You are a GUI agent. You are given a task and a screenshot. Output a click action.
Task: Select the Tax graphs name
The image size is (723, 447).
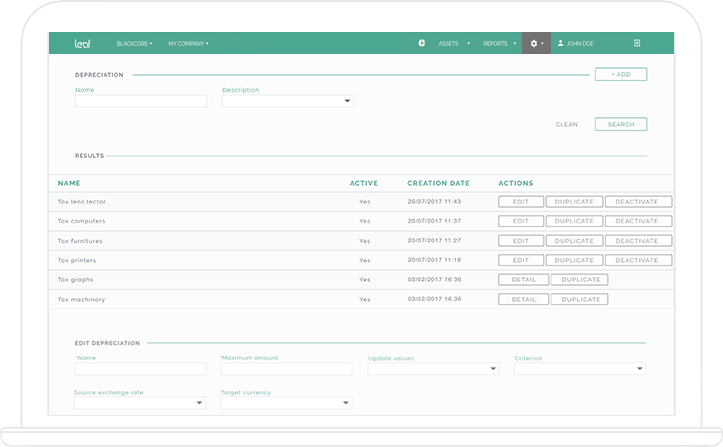click(75, 280)
